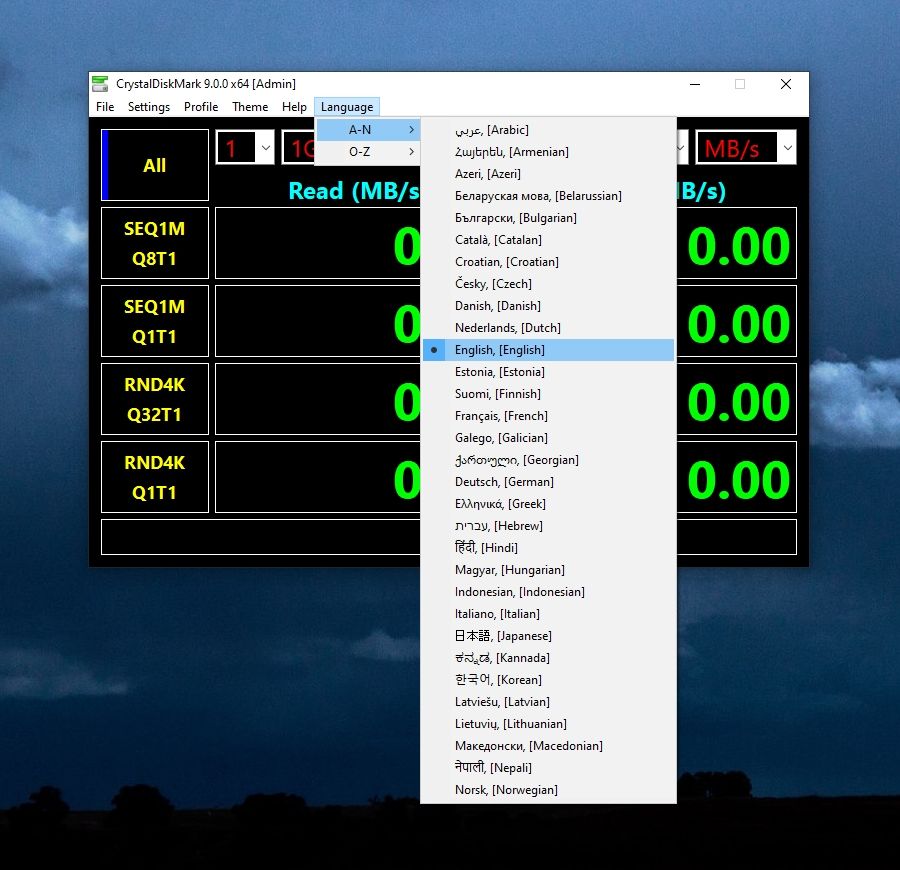Select the checked English language entry
This screenshot has height=870, width=900.
click(548, 350)
